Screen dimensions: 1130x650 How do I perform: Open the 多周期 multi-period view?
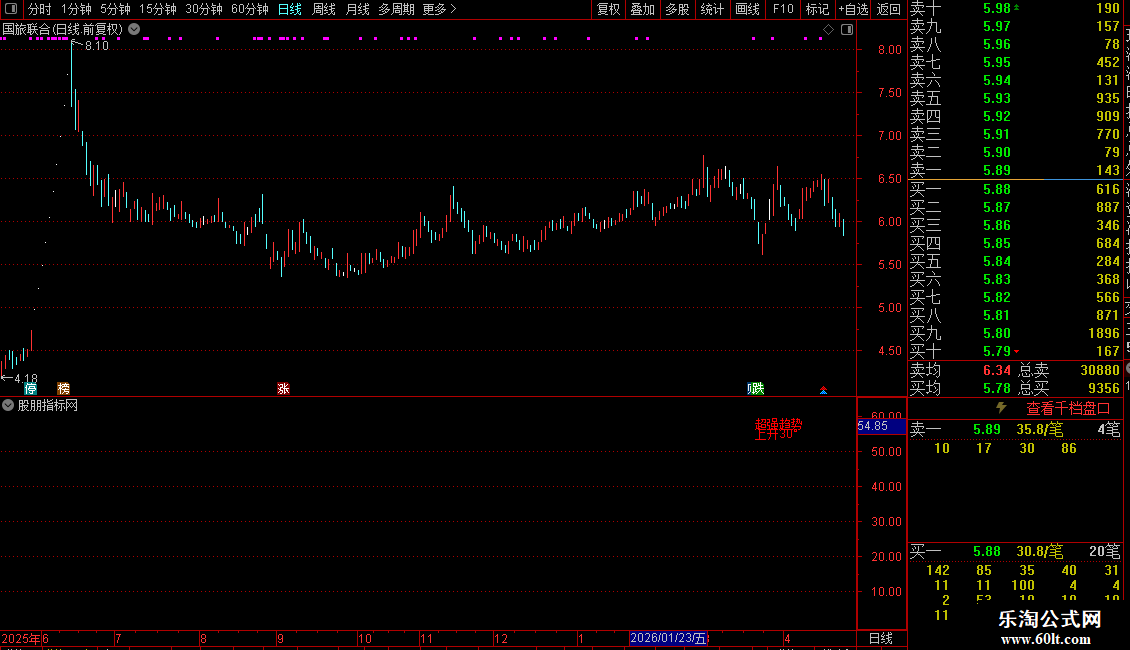pos(396,9)
